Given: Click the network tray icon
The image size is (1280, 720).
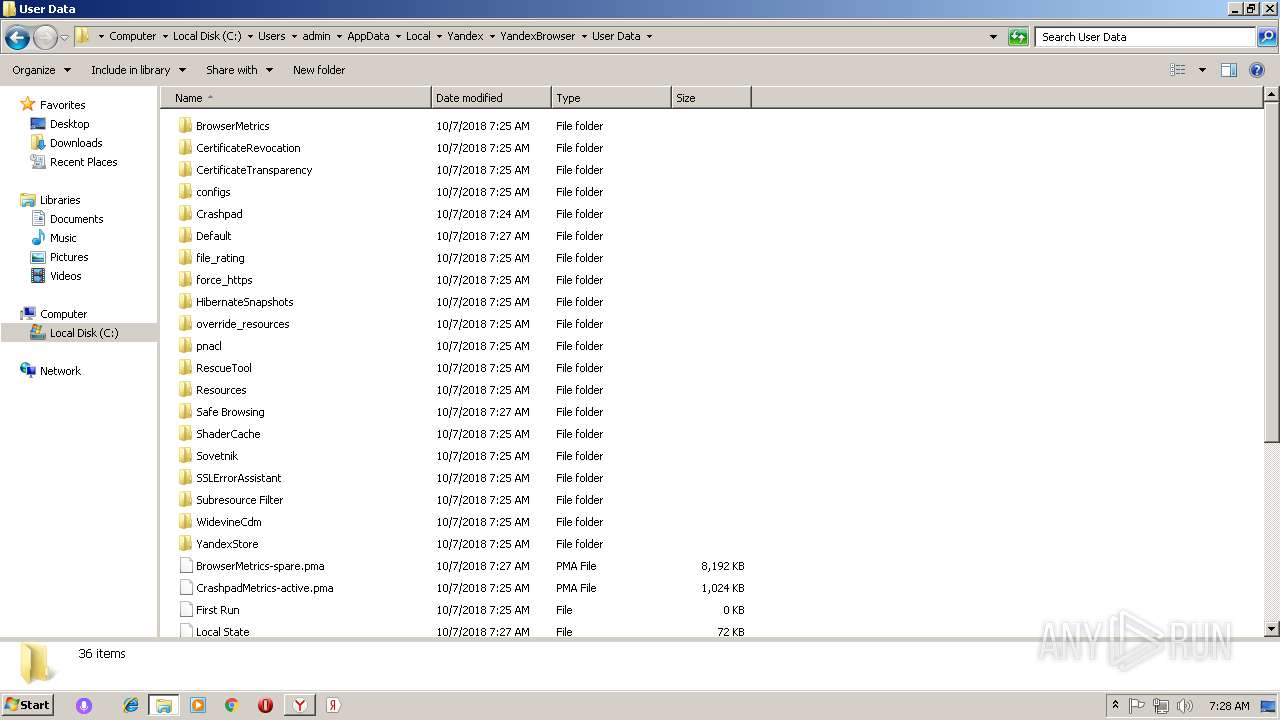Looking at the screenshot, I should pos(1161,706).
